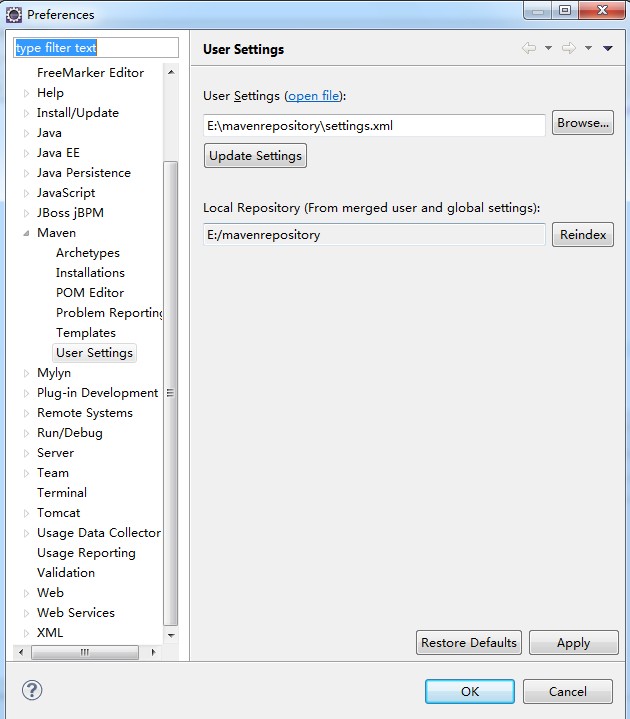Image resolution: width=630 pixels, height=719 pixels.
Task: Focus the type filter text field
Action: (96, 48)
